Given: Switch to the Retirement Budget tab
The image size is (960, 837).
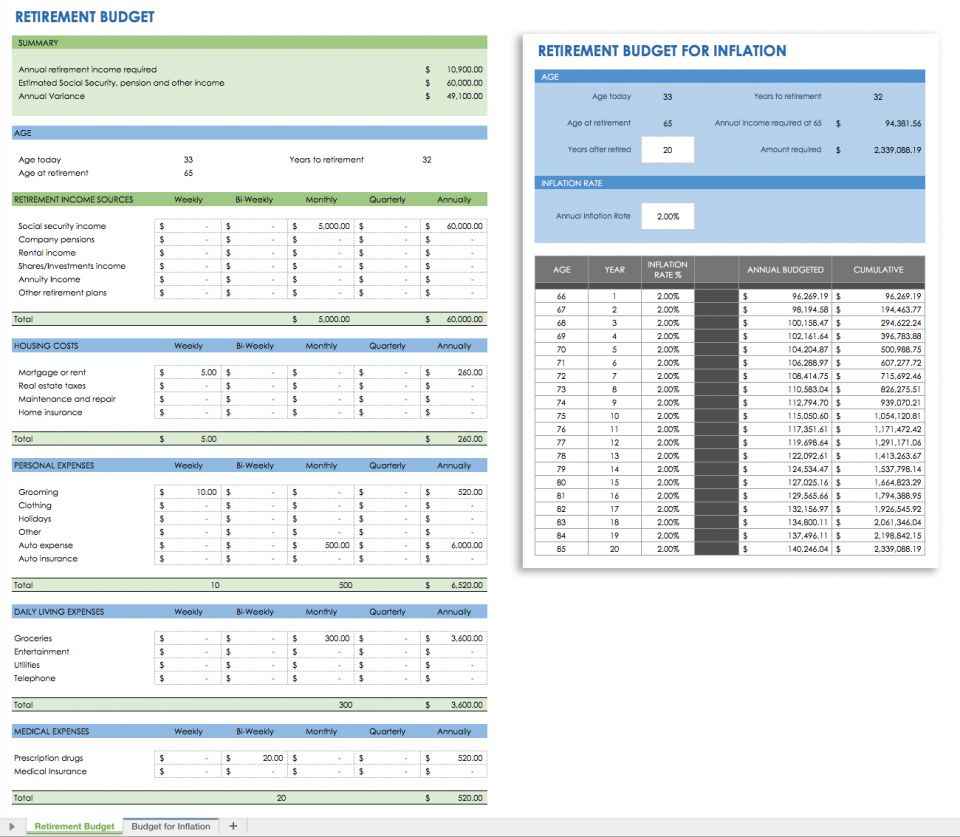Looking at the screenshot, I should 73,825.
